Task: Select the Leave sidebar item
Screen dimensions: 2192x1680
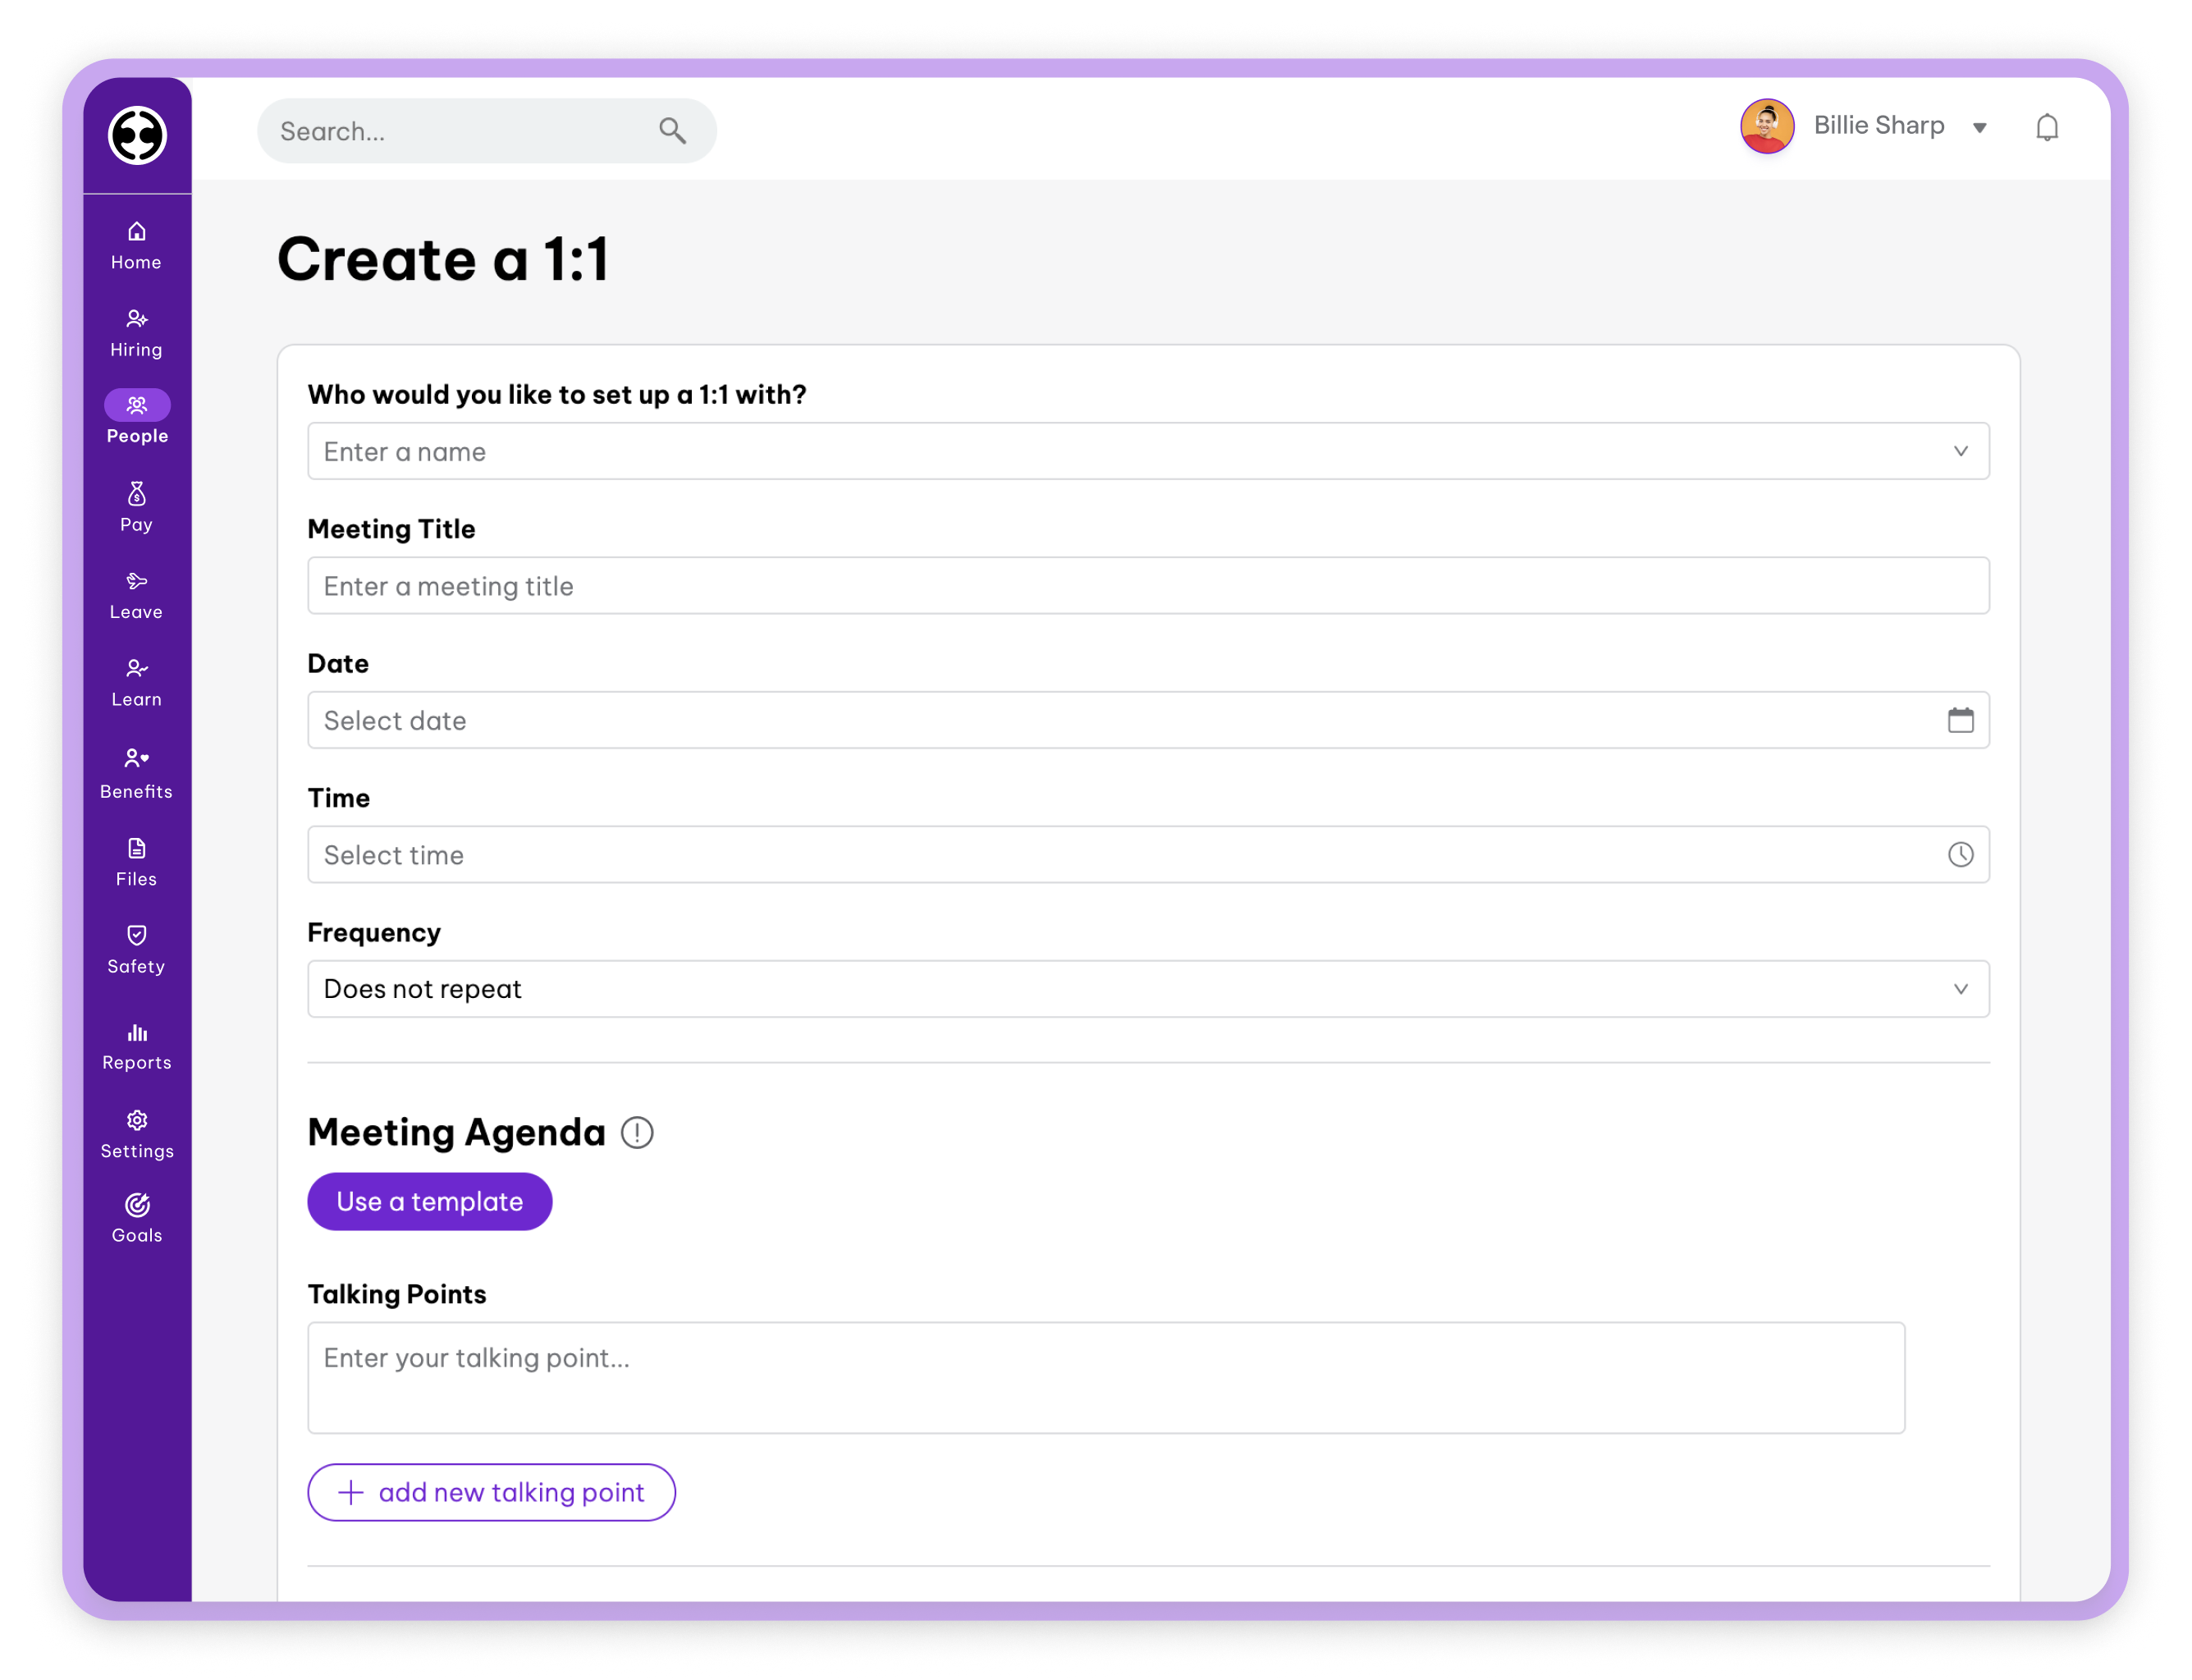Action: [x=137, y=594]
